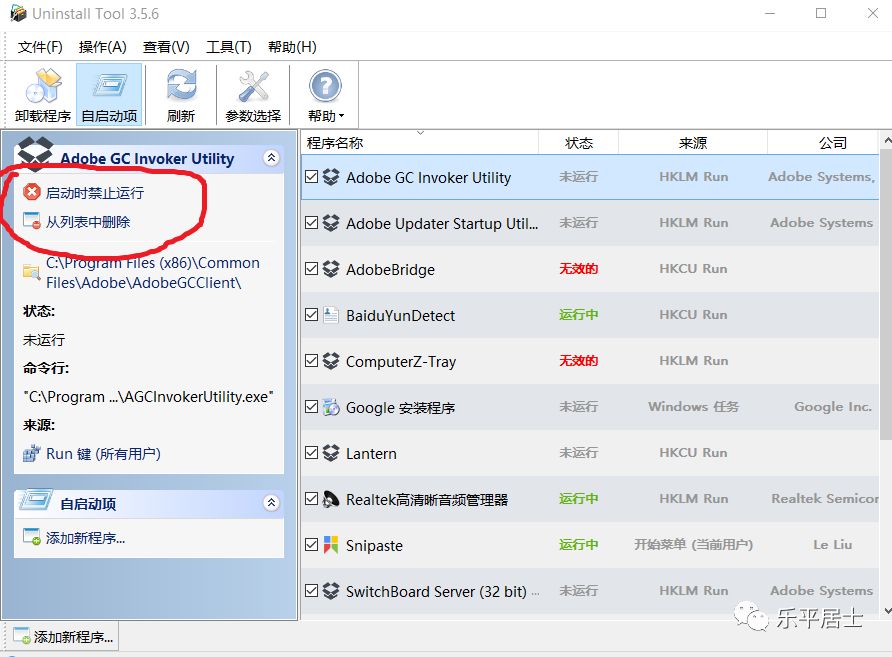This screenshot has height=657, width=892.
Task: Click the list scrollbar up arrow
Action: click(x=886, y=139)
